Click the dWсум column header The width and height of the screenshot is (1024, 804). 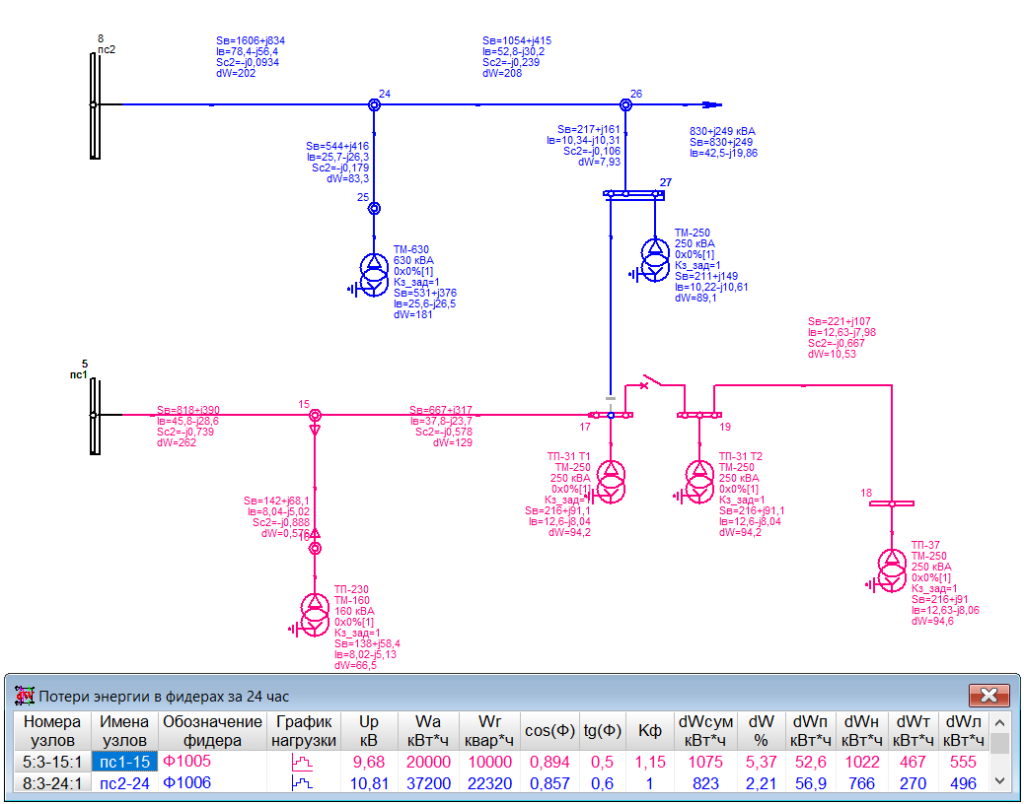click(x=705, y=731)
